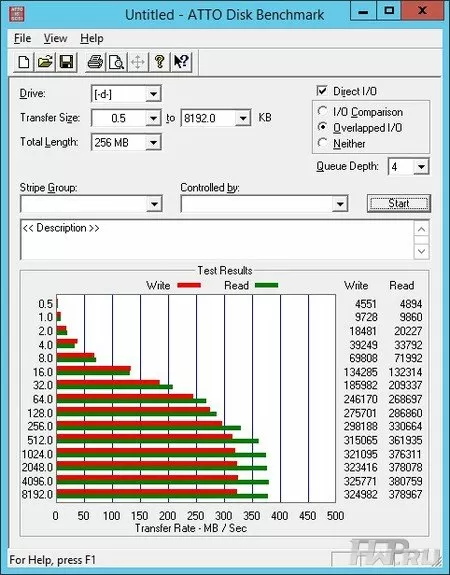450x575 pixels.
Task: Click the Transfer Rate - MB / Sec axis label
Action: click(x=191, y=528)
